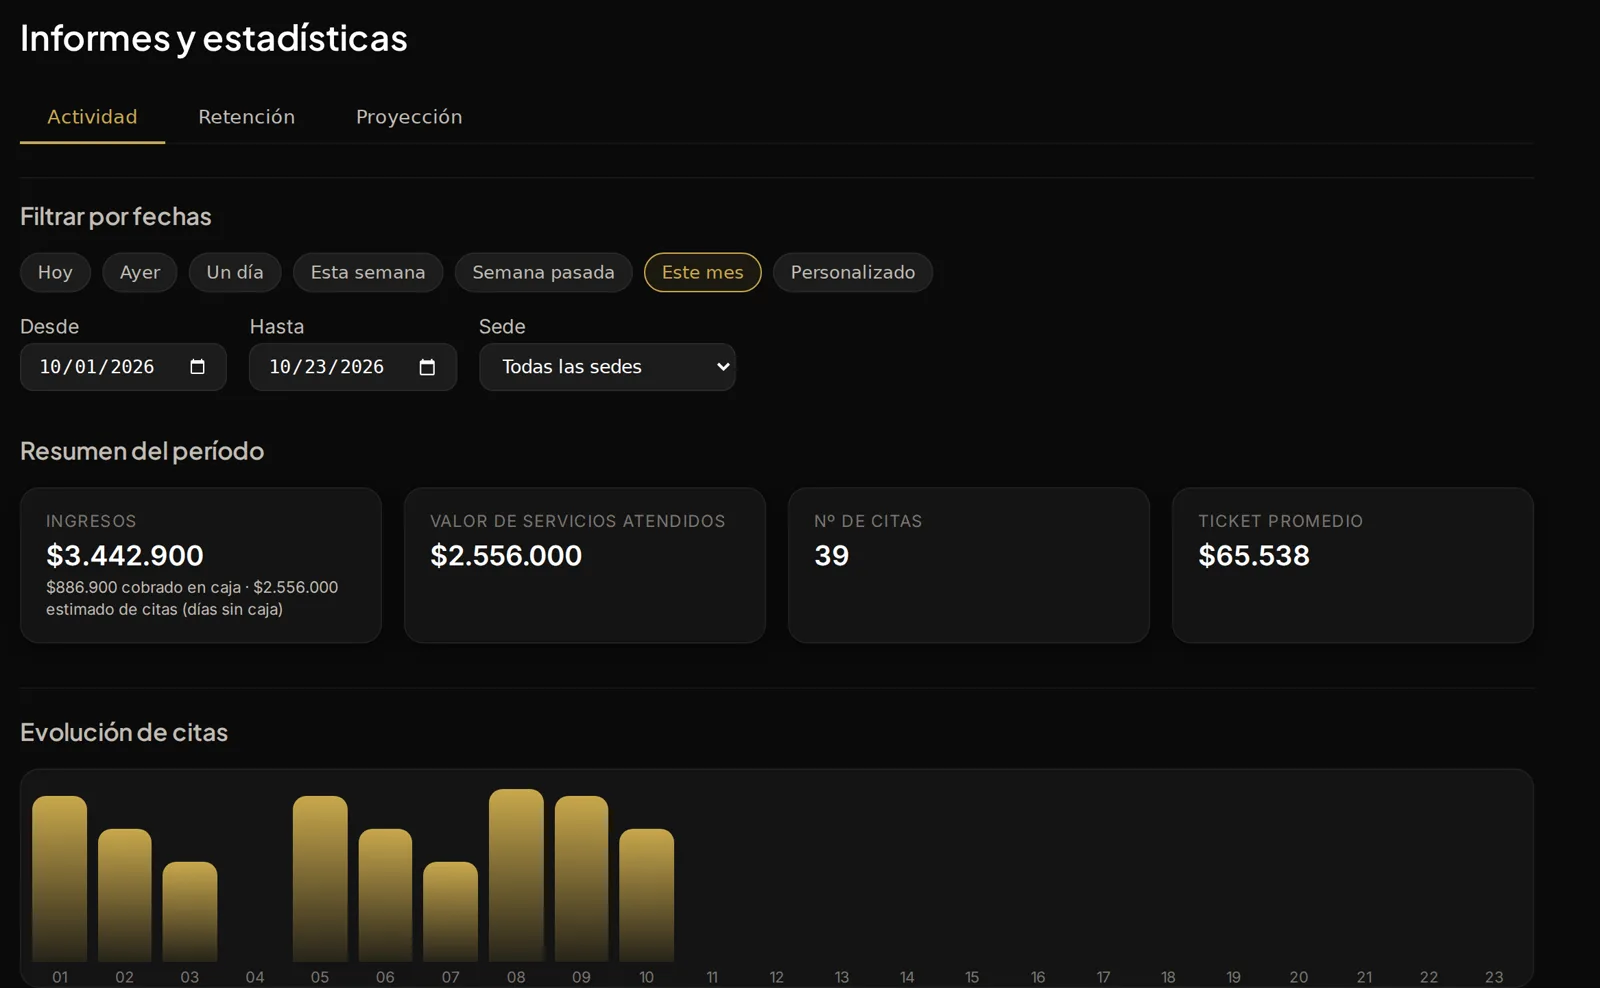Click the chart bar for day 10
Image resolution: width=1600 pixels, height=988 pixels.
tap(646, 895)
